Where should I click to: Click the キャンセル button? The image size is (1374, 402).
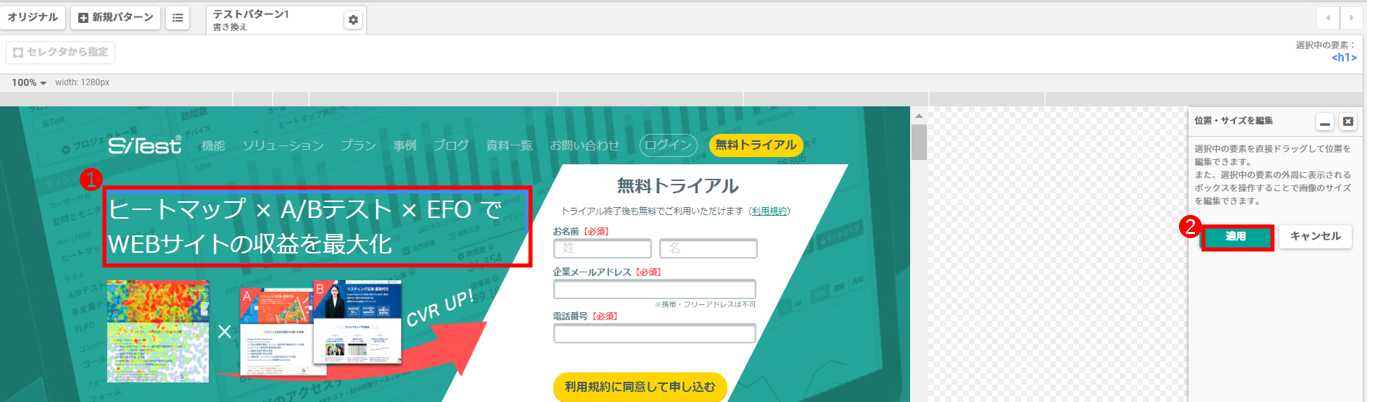(1315, 237)
